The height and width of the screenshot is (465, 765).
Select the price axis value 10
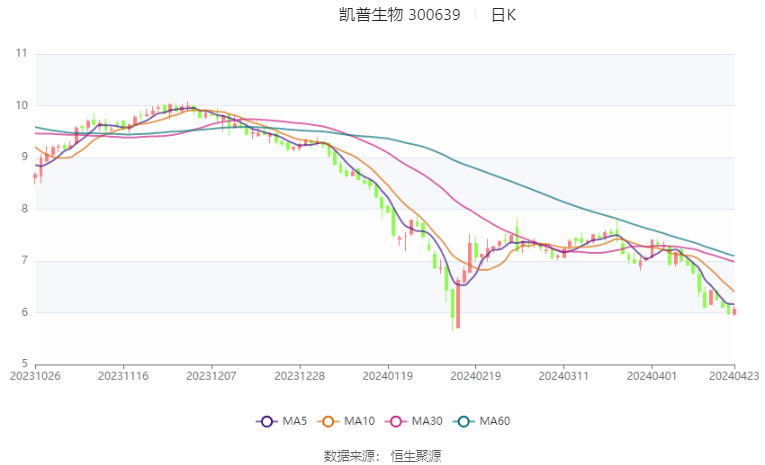click(x=20, y=105)
